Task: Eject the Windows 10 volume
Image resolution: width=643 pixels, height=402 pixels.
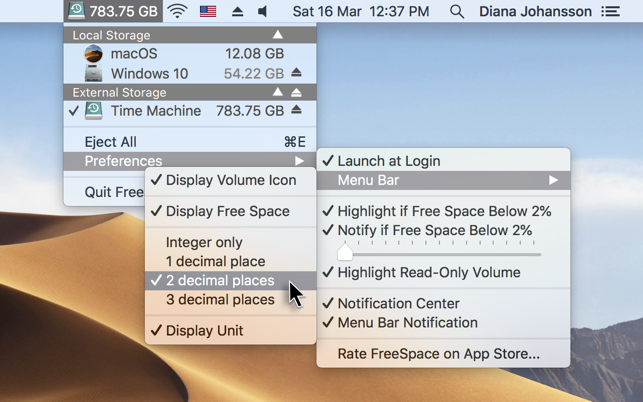Action: click(x=296, y=73)
